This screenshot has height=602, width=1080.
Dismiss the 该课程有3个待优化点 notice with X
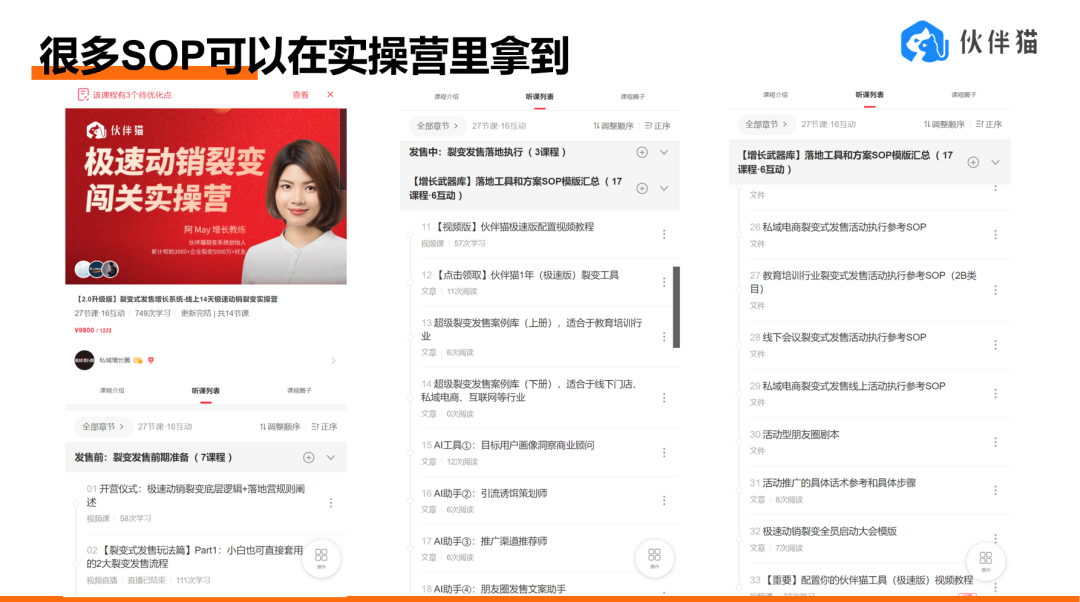tap(331, 94)
